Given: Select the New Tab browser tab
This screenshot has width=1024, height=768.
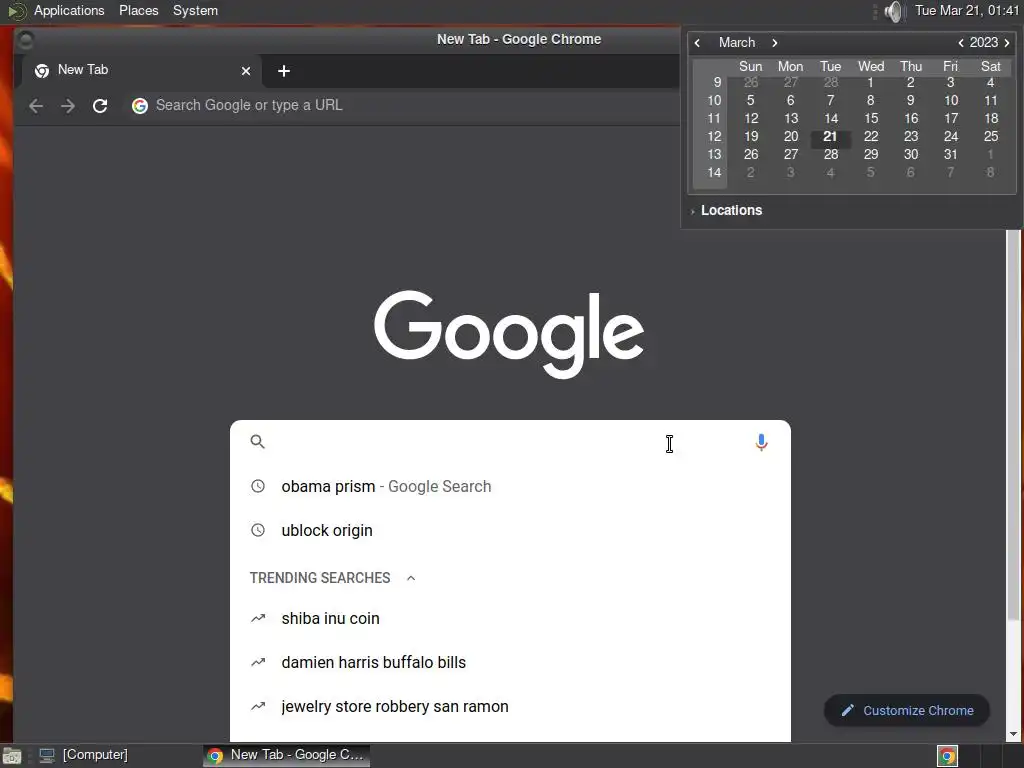Looking at the screenshot, I should point(142,71).
